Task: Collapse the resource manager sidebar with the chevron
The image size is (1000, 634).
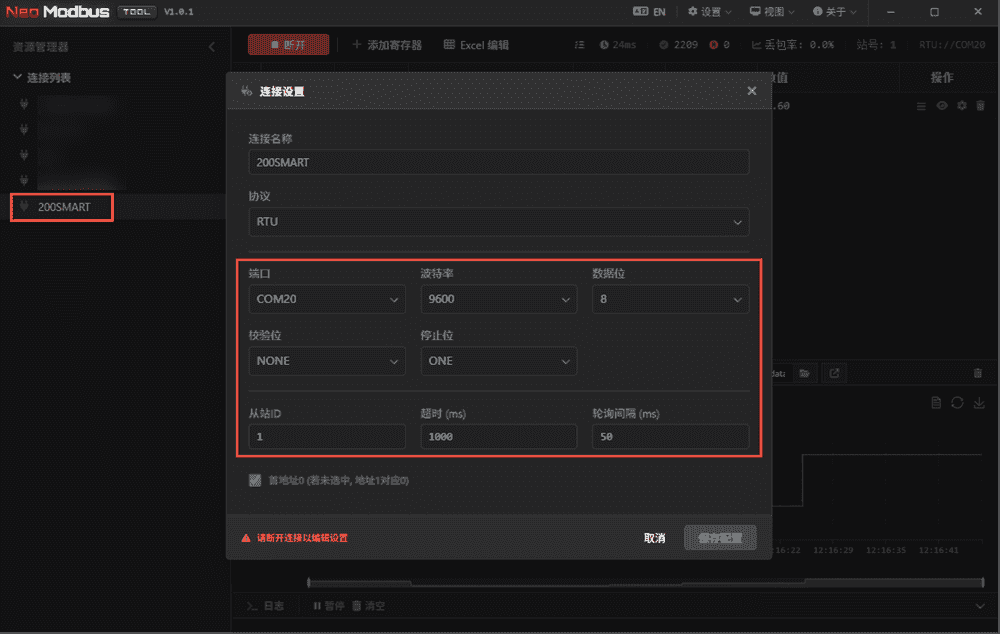Action: point(211,47)
